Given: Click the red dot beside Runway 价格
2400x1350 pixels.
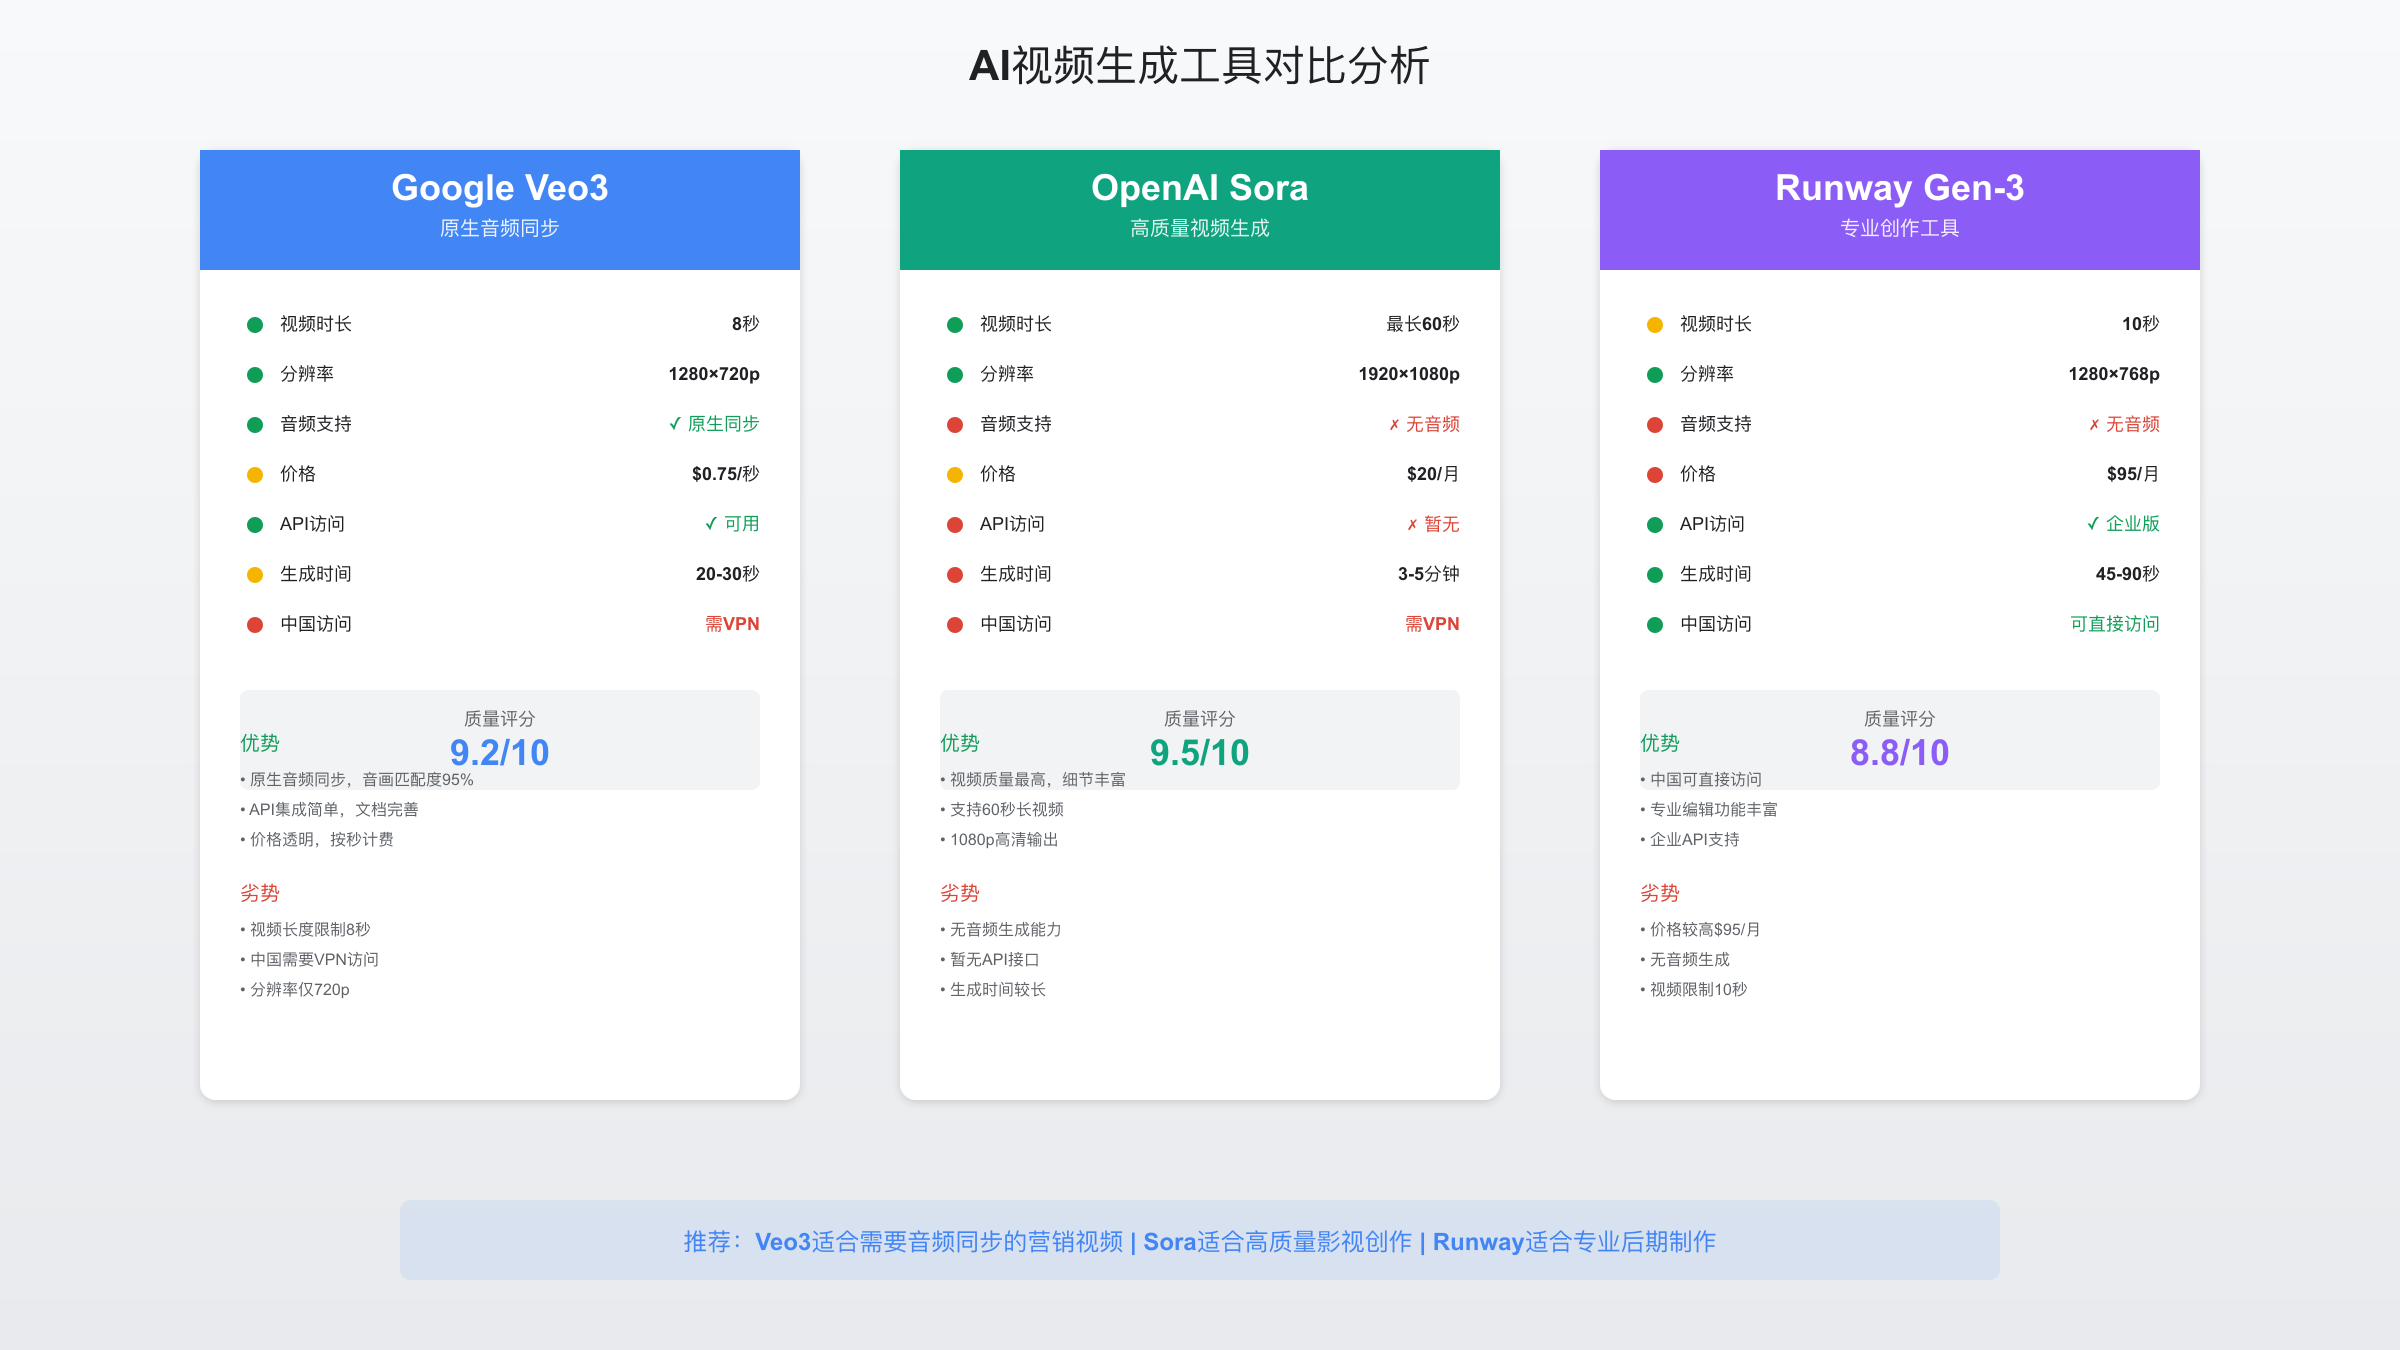Looking at the screenshot, I should tap(1655, 475).
